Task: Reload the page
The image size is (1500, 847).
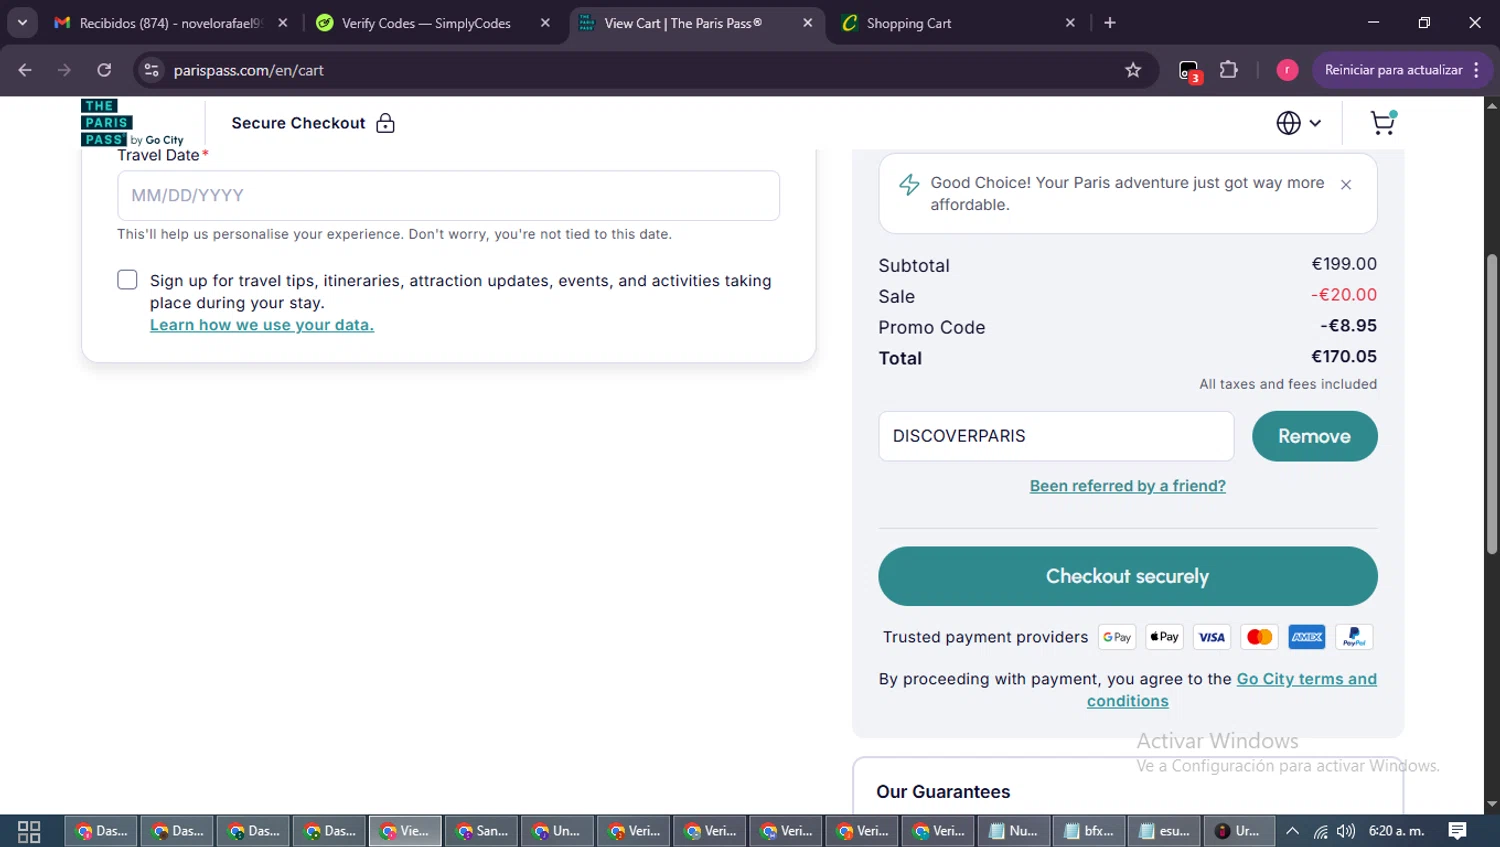Action: coord(104,70)
